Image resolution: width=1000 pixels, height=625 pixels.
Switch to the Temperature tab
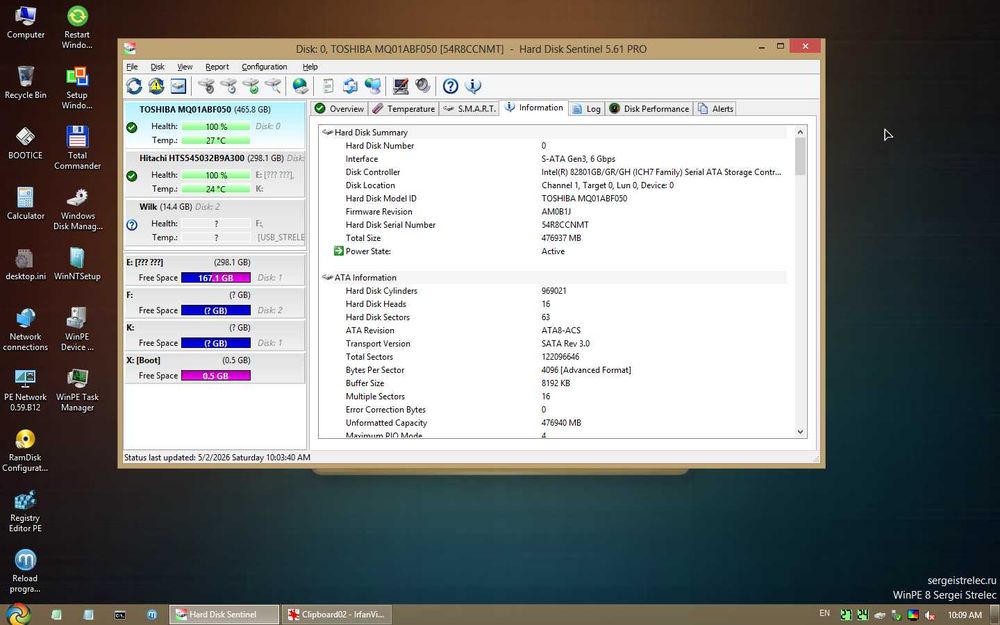point(404,109)
